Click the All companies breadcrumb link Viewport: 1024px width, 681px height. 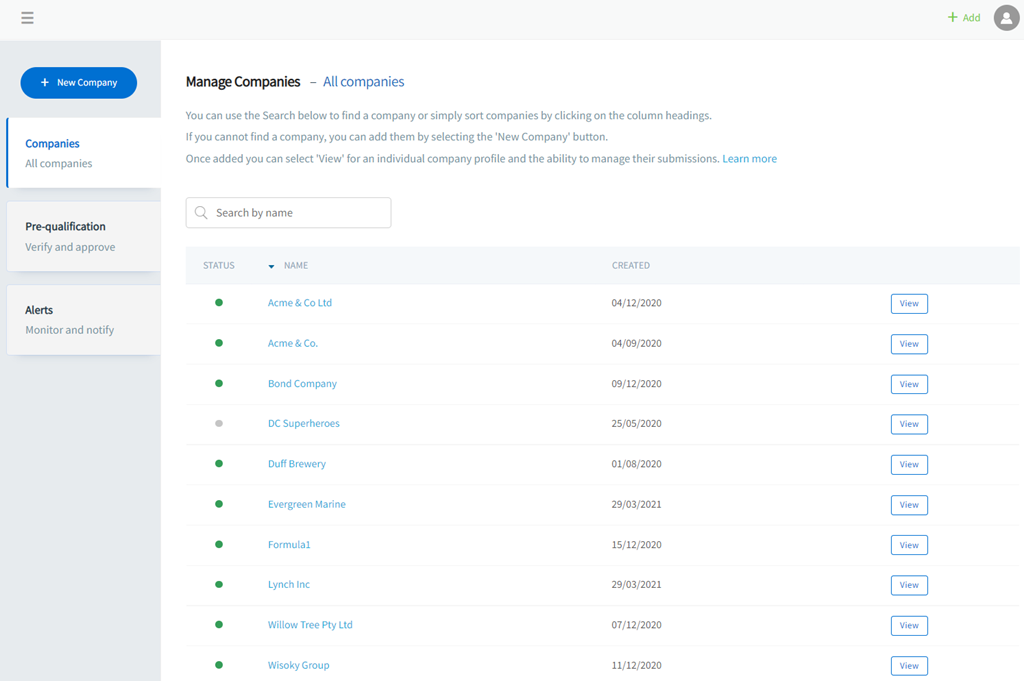pos(363,82)
